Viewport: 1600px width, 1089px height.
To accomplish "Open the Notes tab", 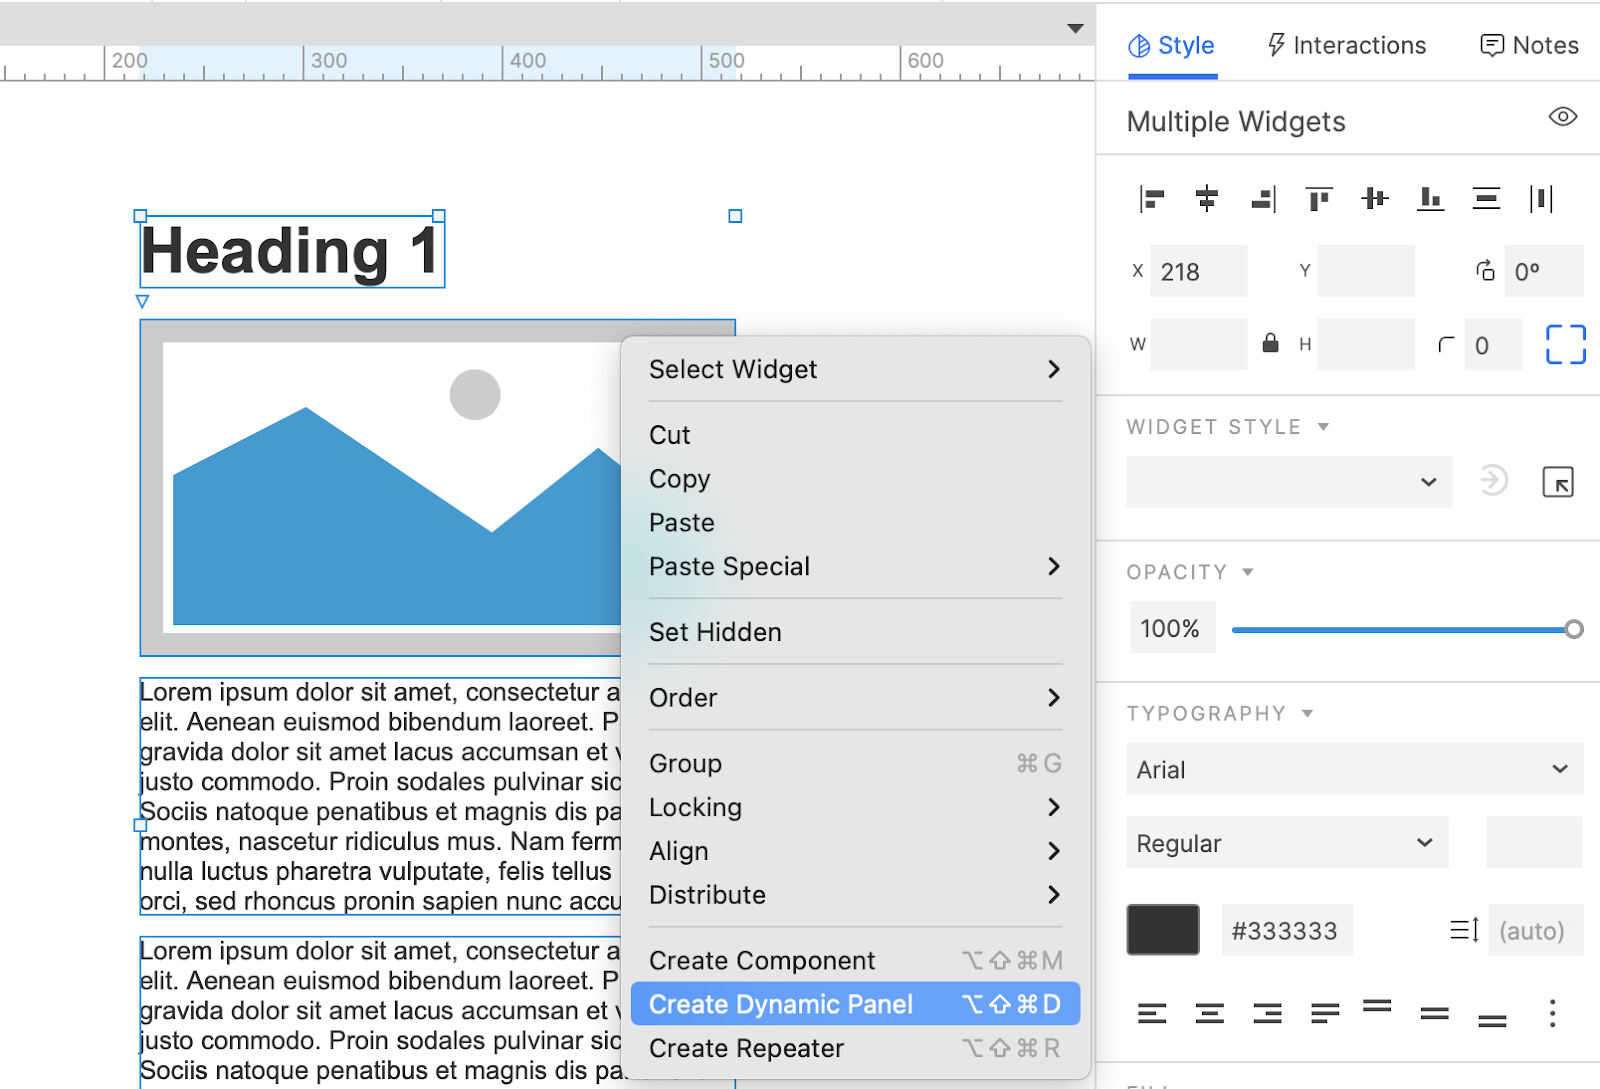I will [1529, 45].
